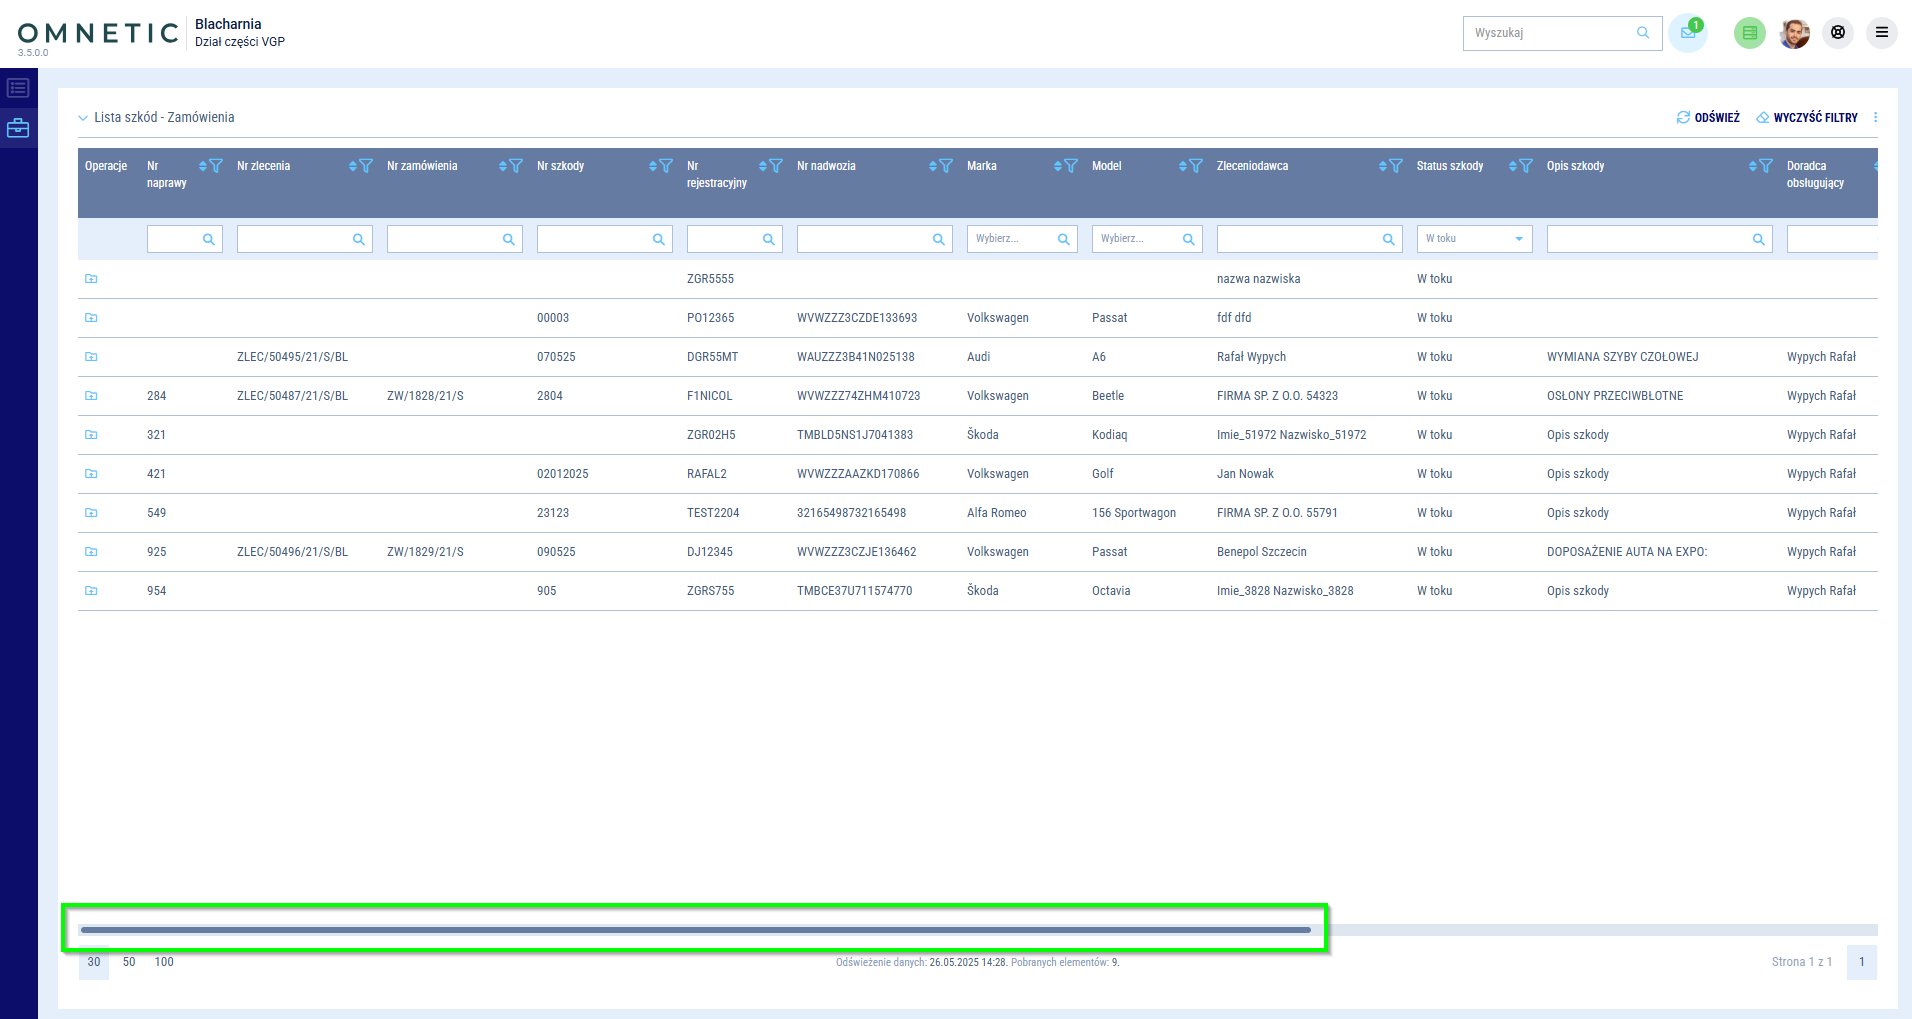Screen dimensions: 1912x1019
Task: Open folder icon for row ZGR5555
Action: click(91, 279)
